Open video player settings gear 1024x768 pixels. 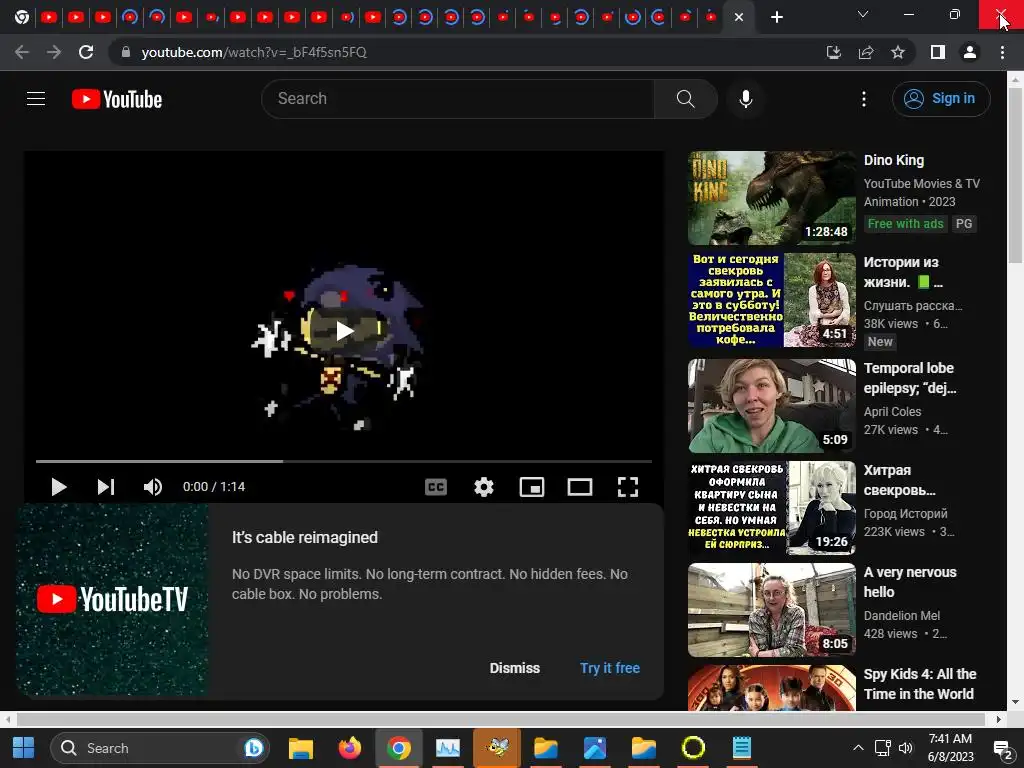coord(483,487)
